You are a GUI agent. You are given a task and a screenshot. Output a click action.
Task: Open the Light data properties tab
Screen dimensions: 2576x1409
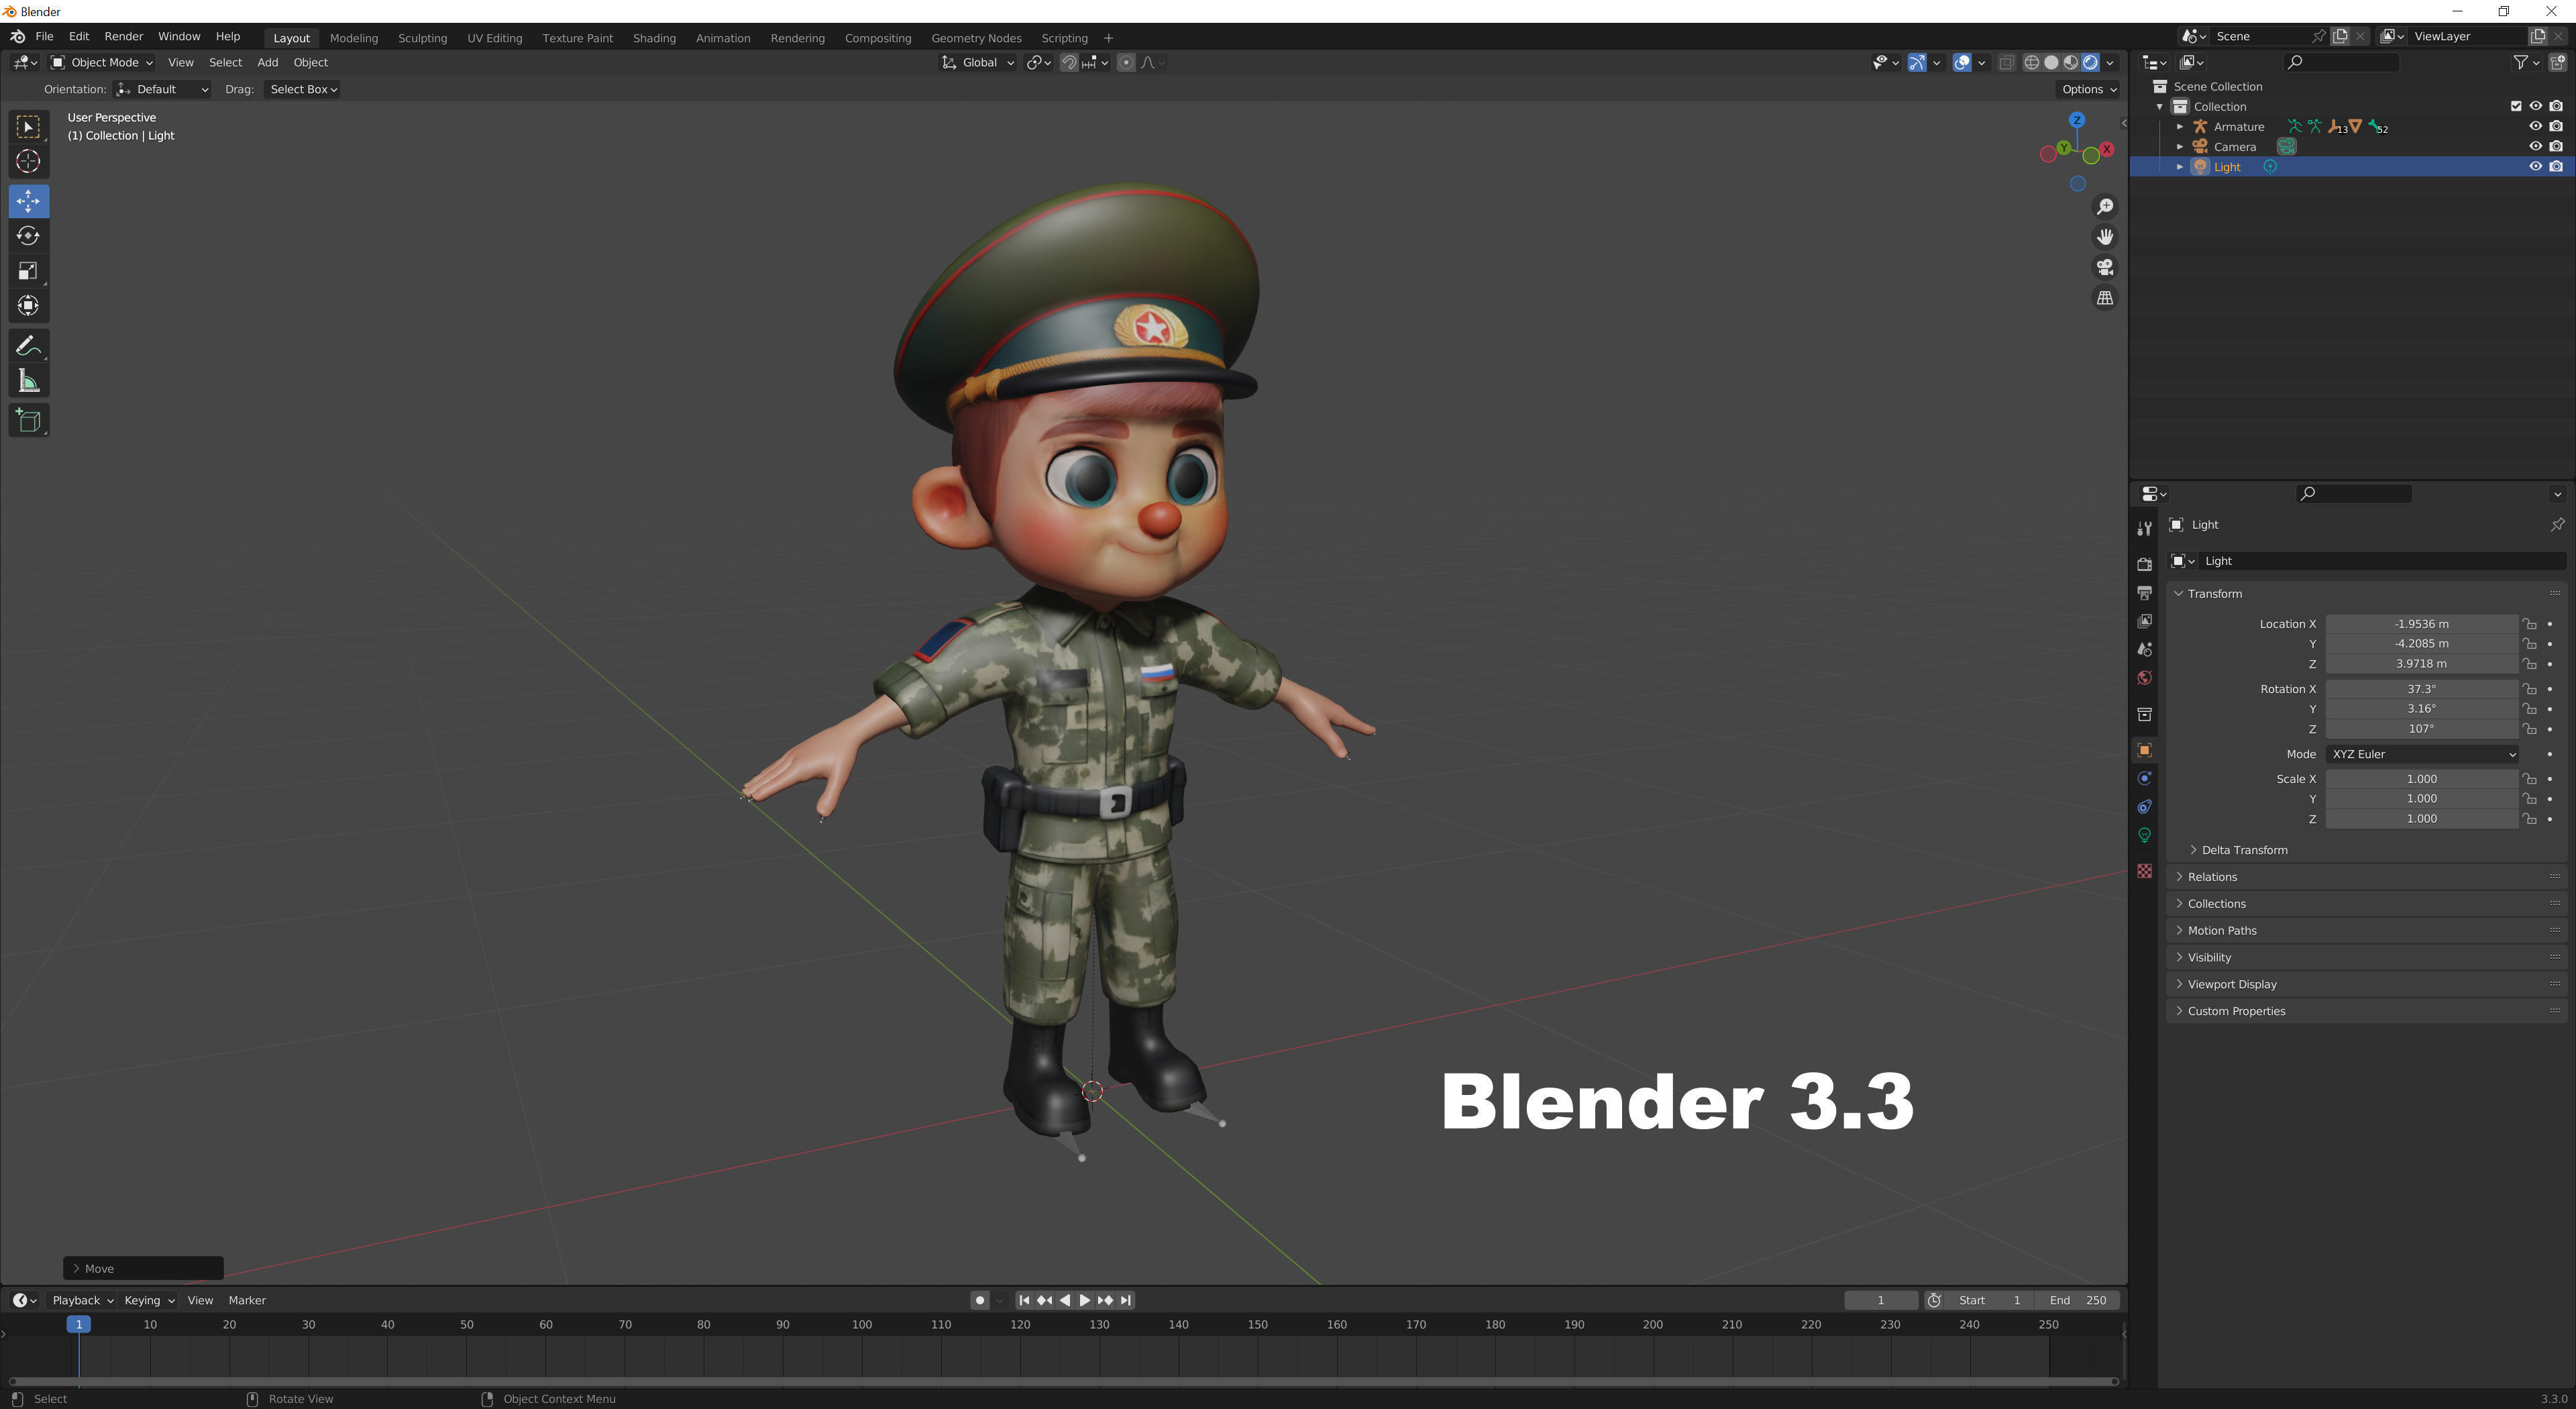point(2144,835)
